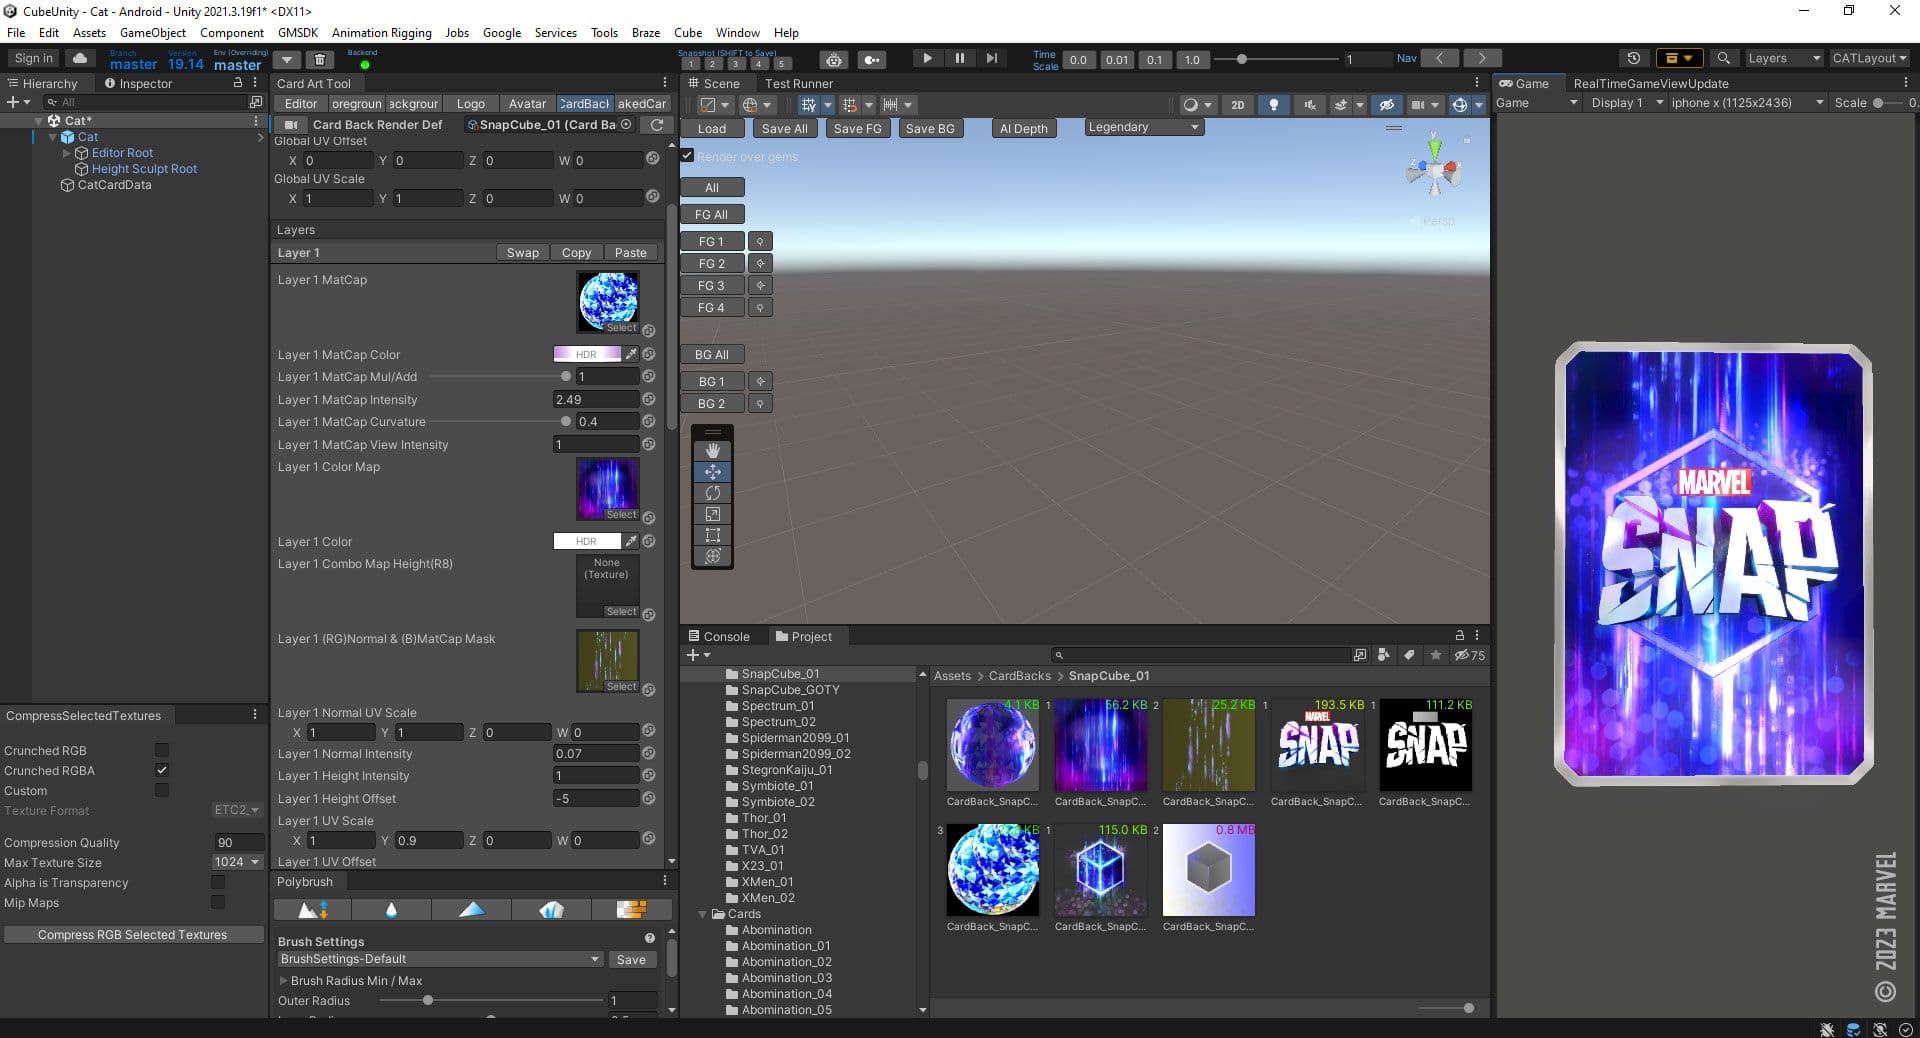
Task: Click the Save All button
Action: (x=784, y=128)
